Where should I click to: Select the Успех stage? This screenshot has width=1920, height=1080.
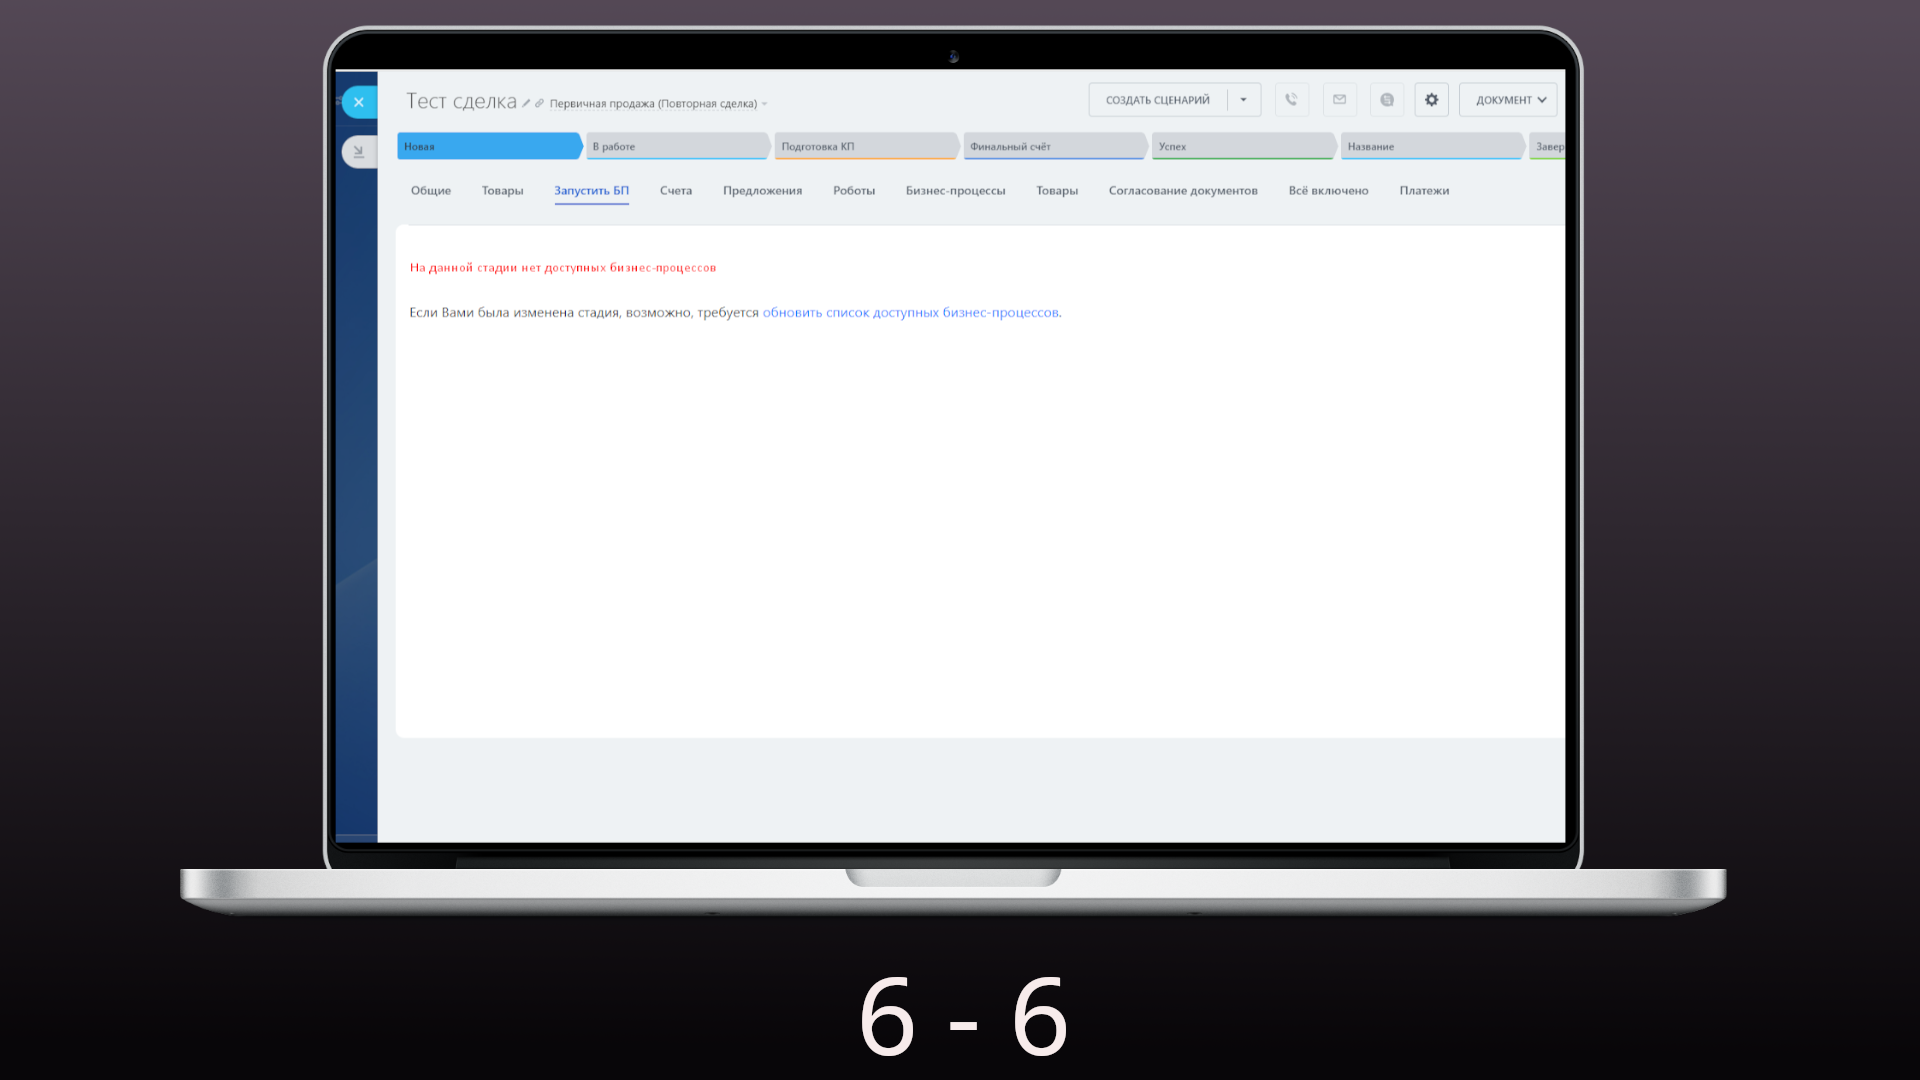pyautogui.click(x=1241, y=147)
